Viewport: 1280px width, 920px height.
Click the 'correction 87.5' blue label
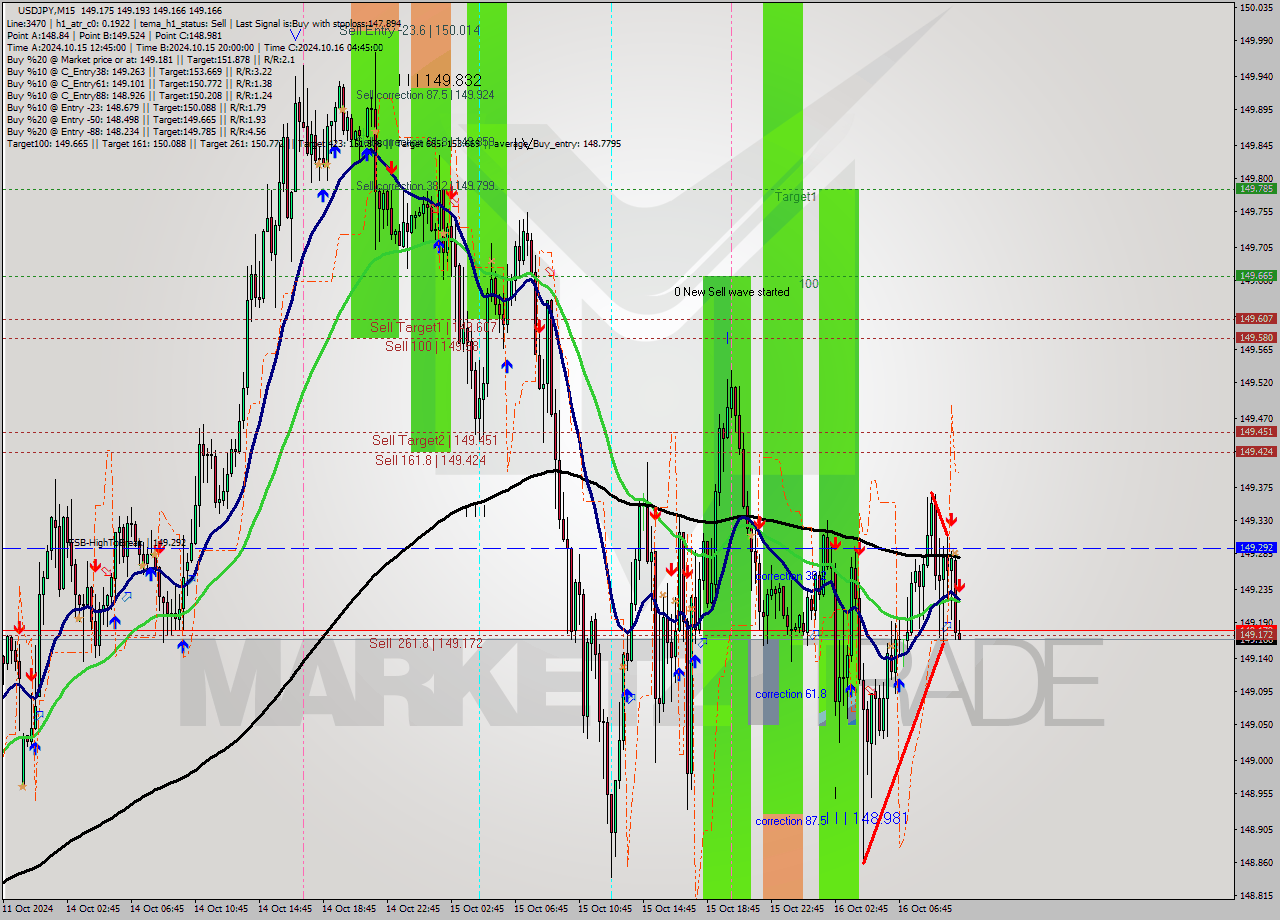(791, 821)
